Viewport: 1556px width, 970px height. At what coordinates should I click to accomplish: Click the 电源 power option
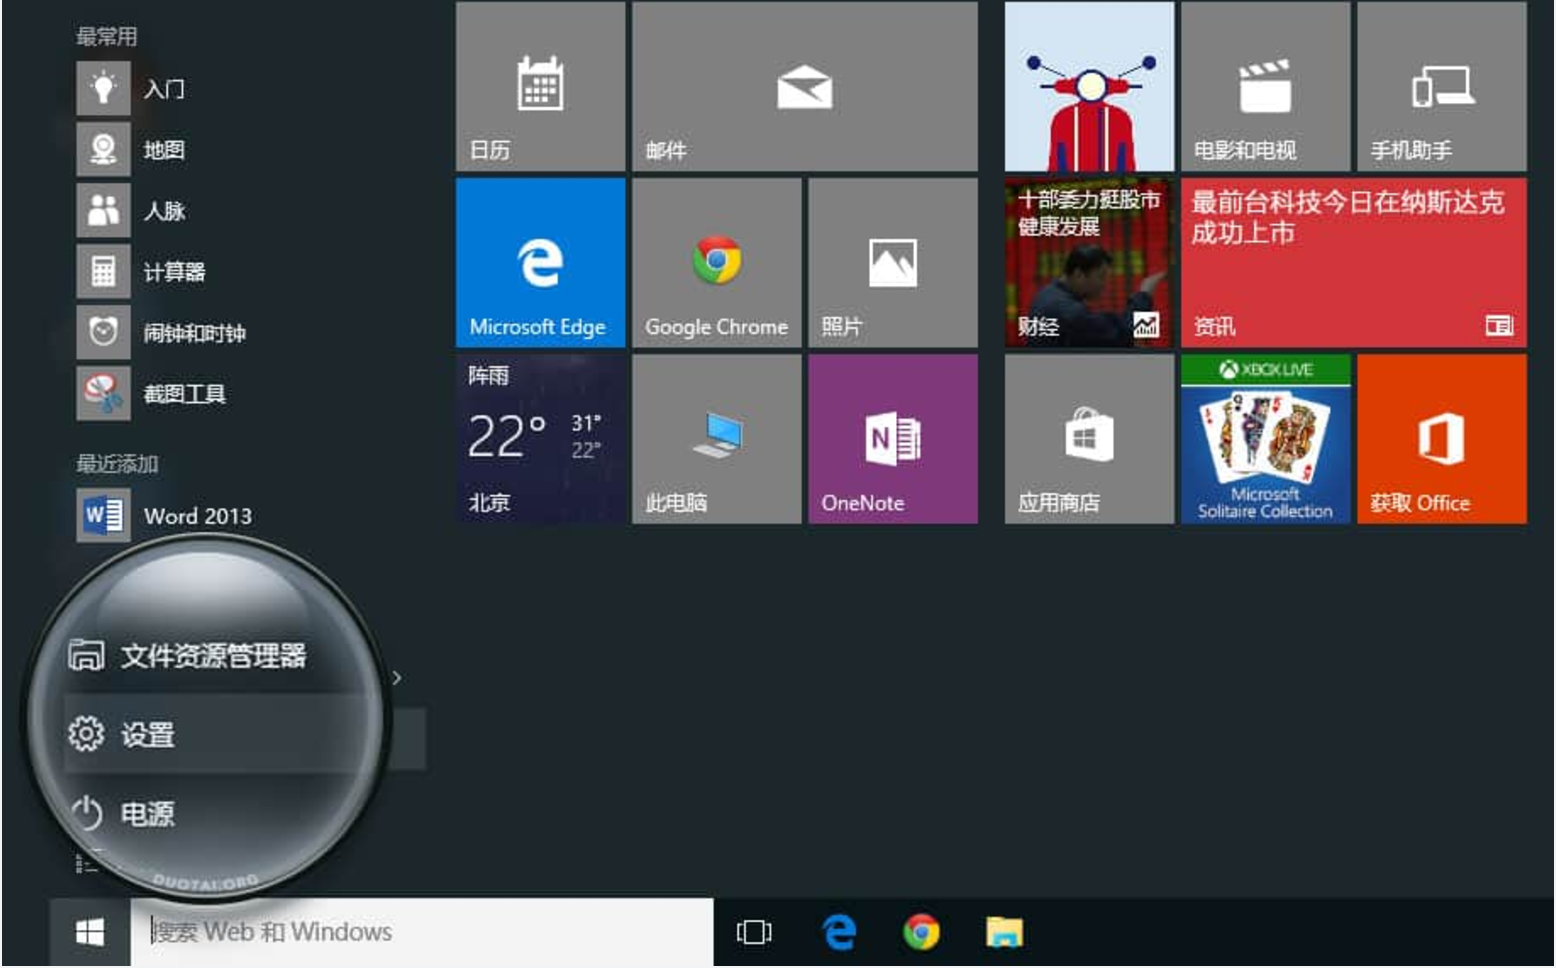(122, 813)
